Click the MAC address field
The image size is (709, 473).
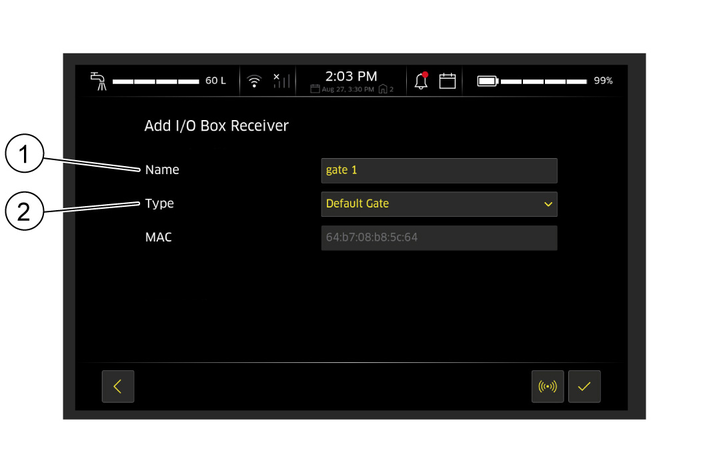point(438,238)
